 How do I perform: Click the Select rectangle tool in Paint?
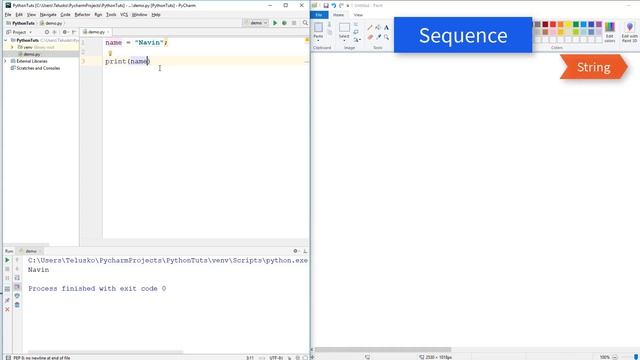click(344, 27)
